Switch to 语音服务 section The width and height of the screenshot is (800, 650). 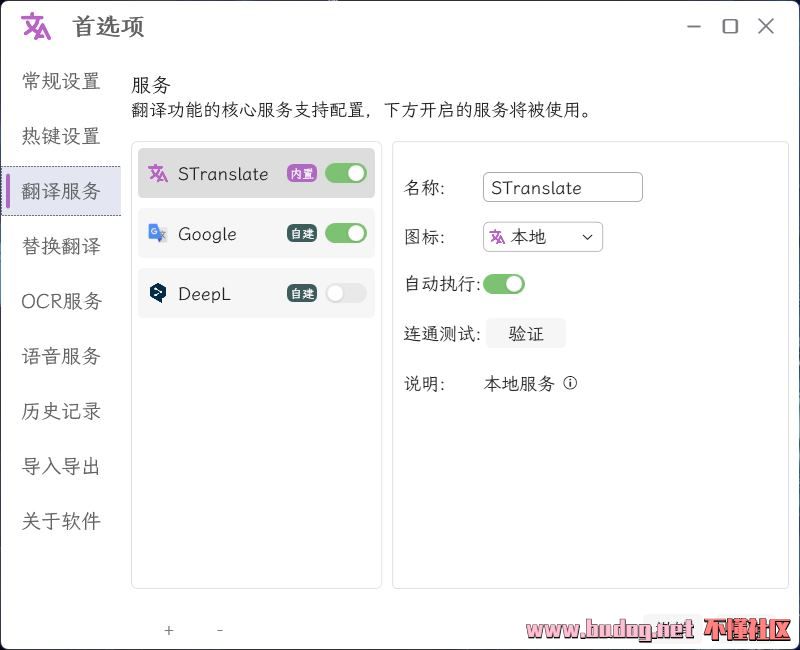(61, 356)
